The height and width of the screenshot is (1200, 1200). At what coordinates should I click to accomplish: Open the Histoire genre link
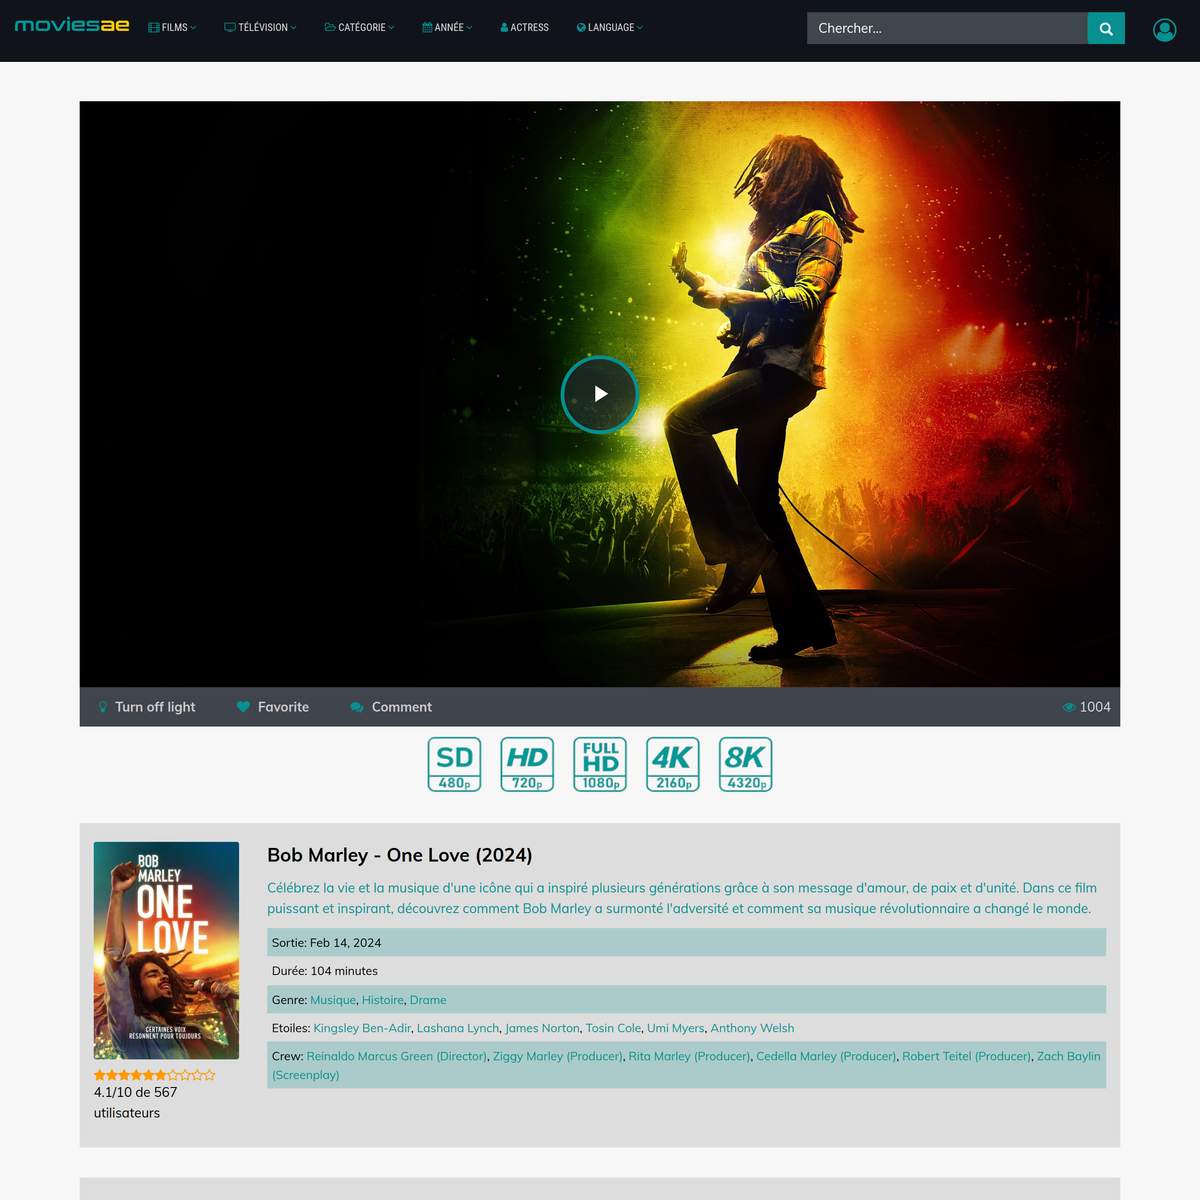click(x=383, y=1000)
